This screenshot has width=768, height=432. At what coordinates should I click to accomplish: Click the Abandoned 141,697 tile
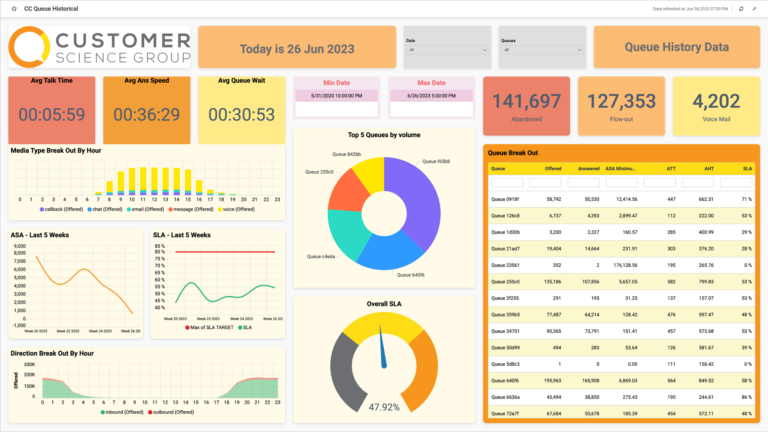coord(527,105)
